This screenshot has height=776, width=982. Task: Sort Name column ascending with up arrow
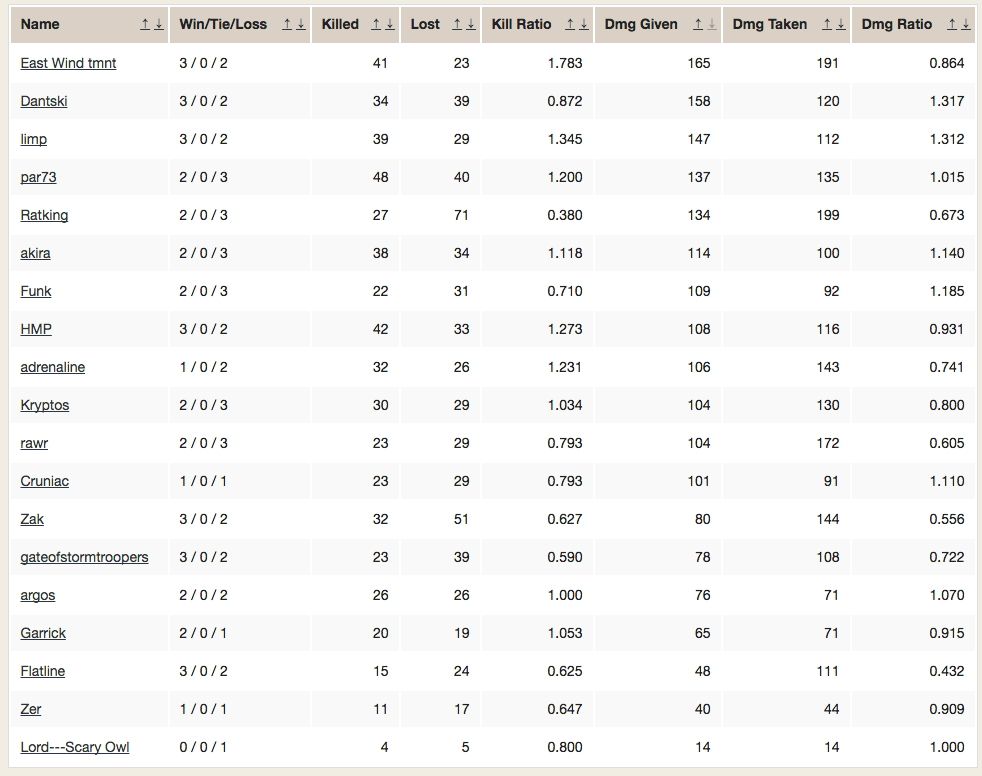coord(145,24)
